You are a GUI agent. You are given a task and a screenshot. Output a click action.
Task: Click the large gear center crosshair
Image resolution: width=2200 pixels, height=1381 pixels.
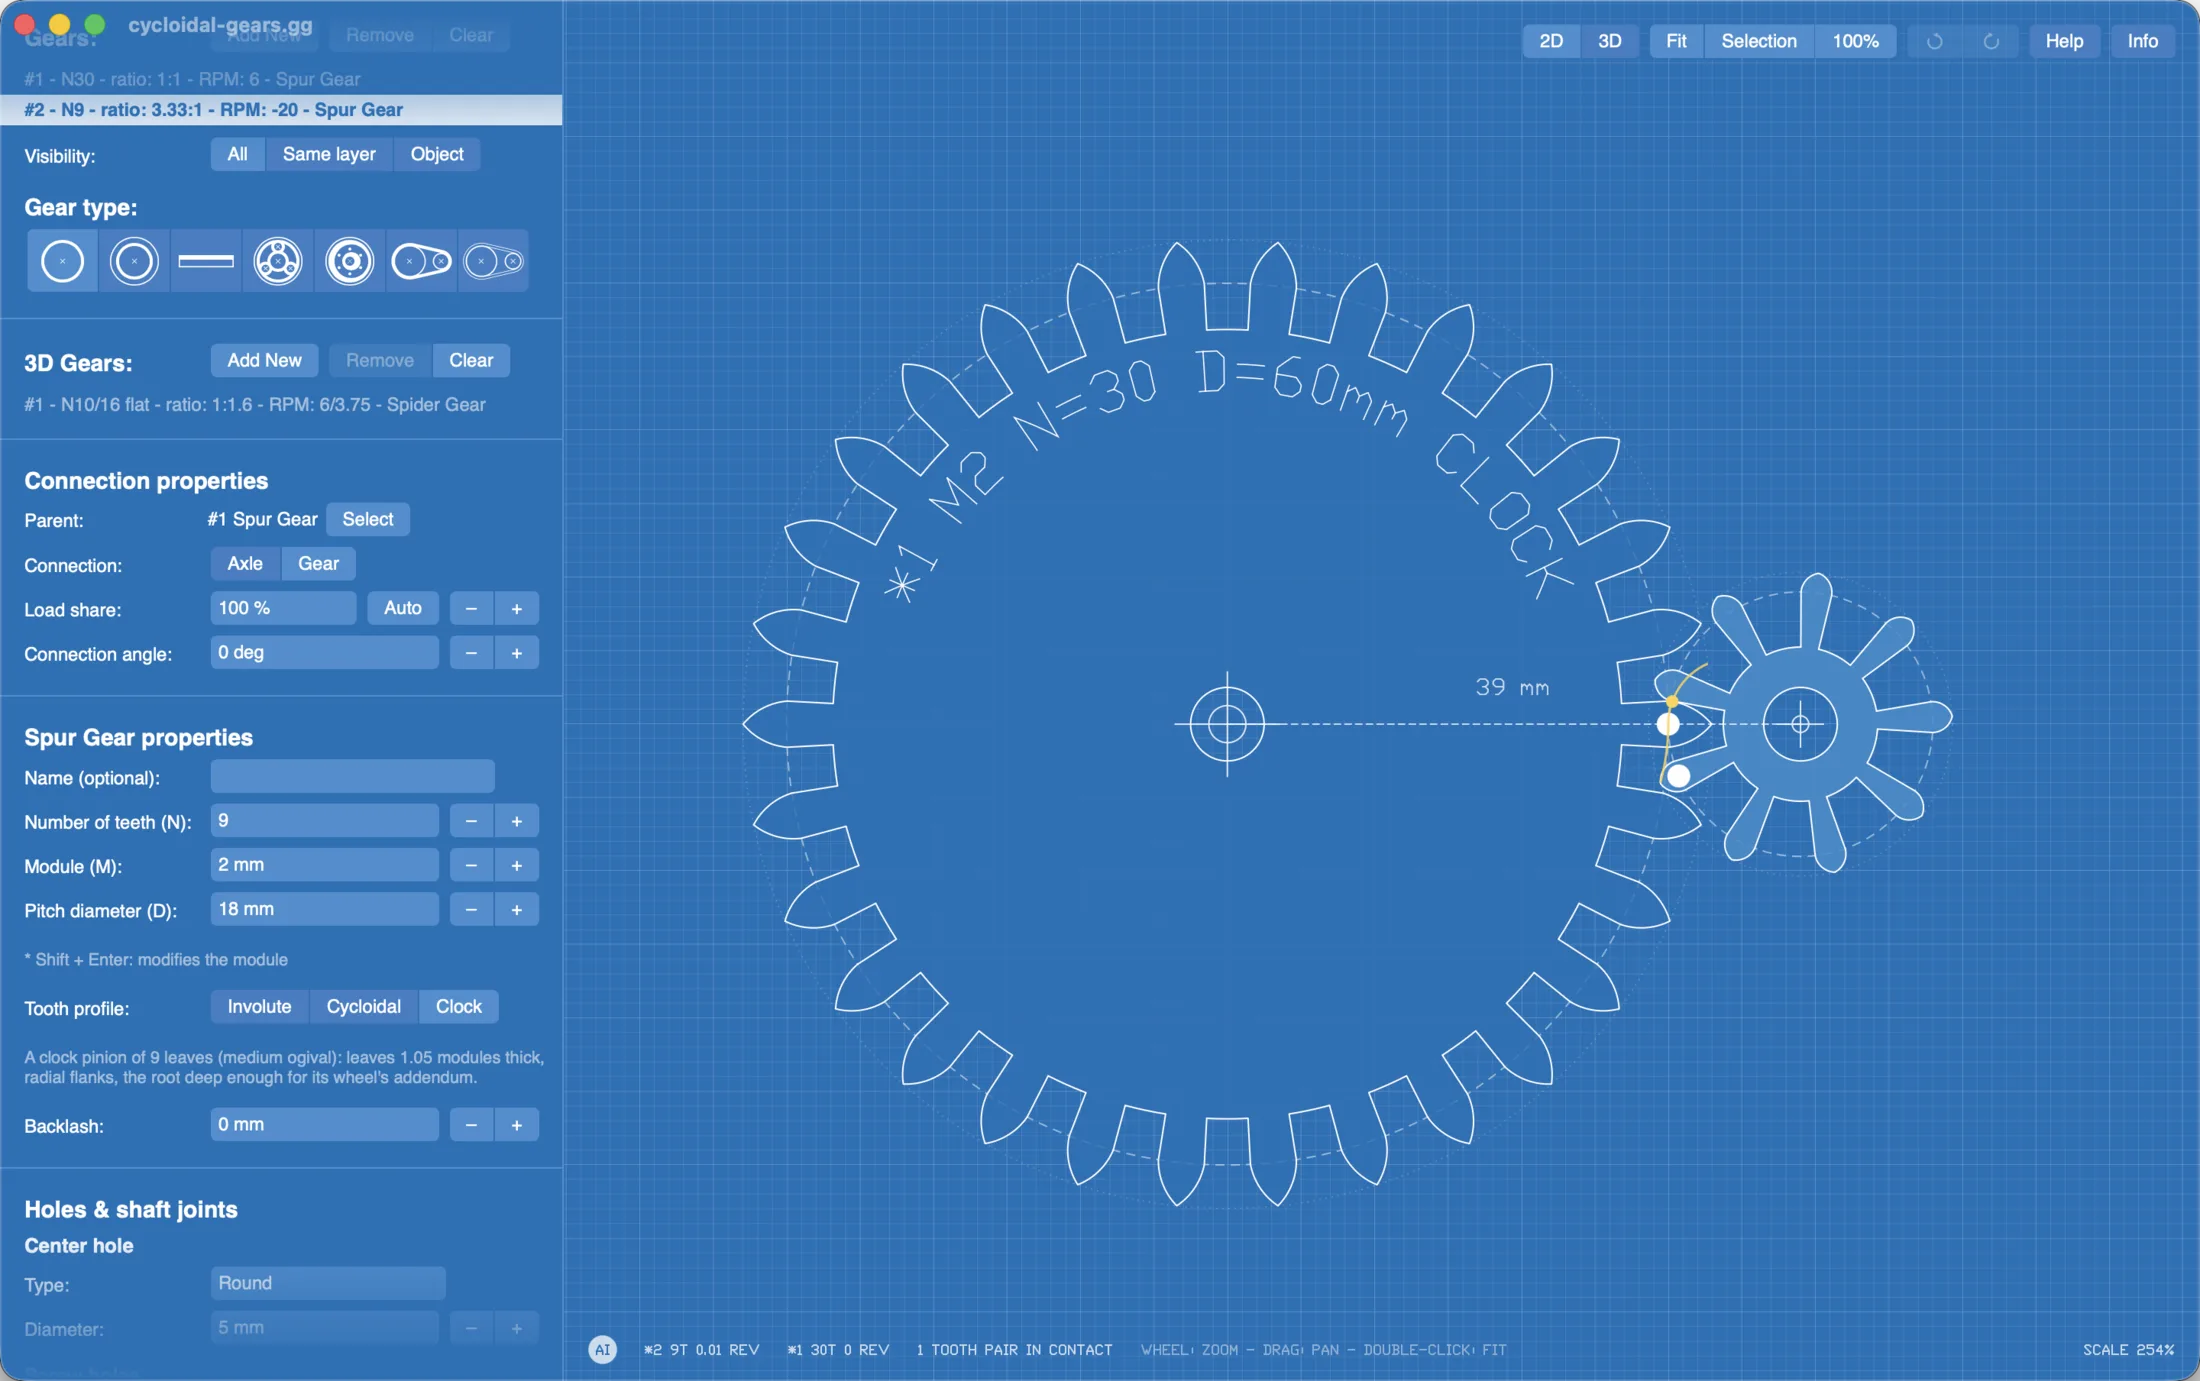tap(1227, 724)
